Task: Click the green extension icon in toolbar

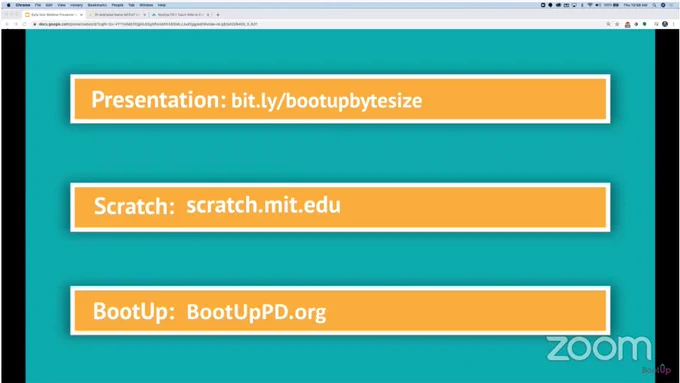Action: click(644, 24)
